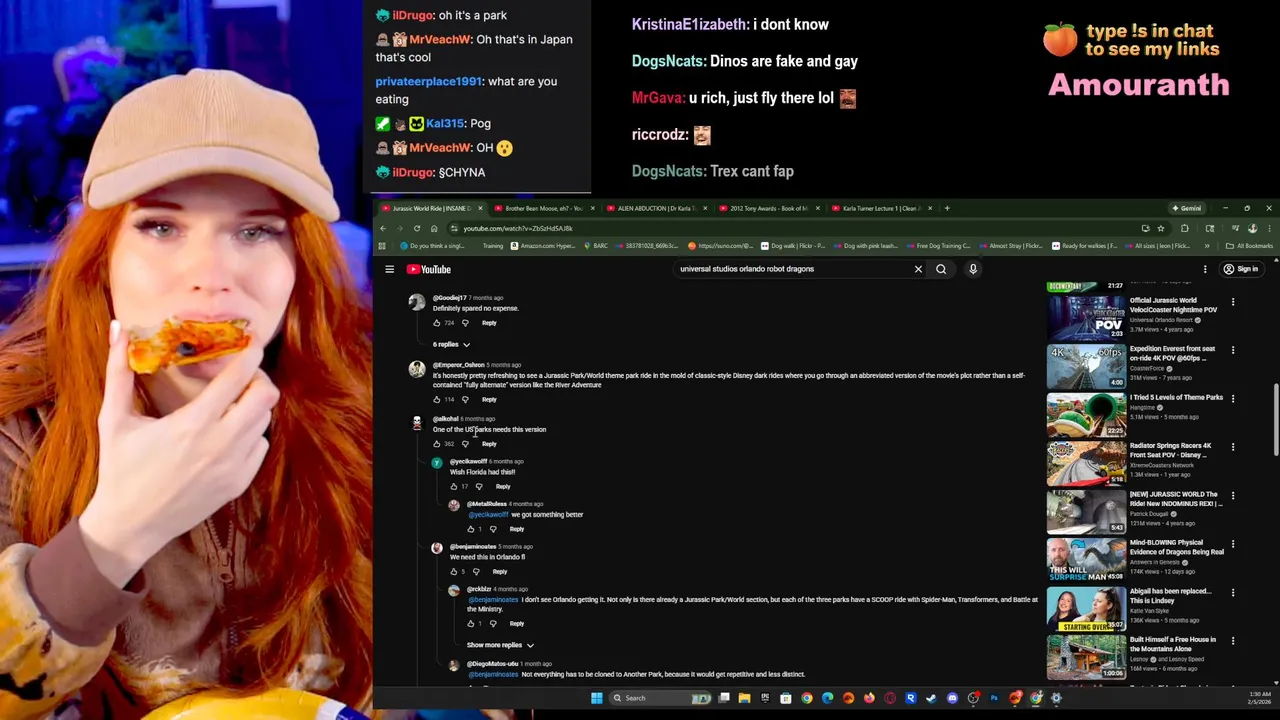This screenshot has height=720, width=1280.
Task: Open Discord from the taskbar
Action: (x=952, y=698)
